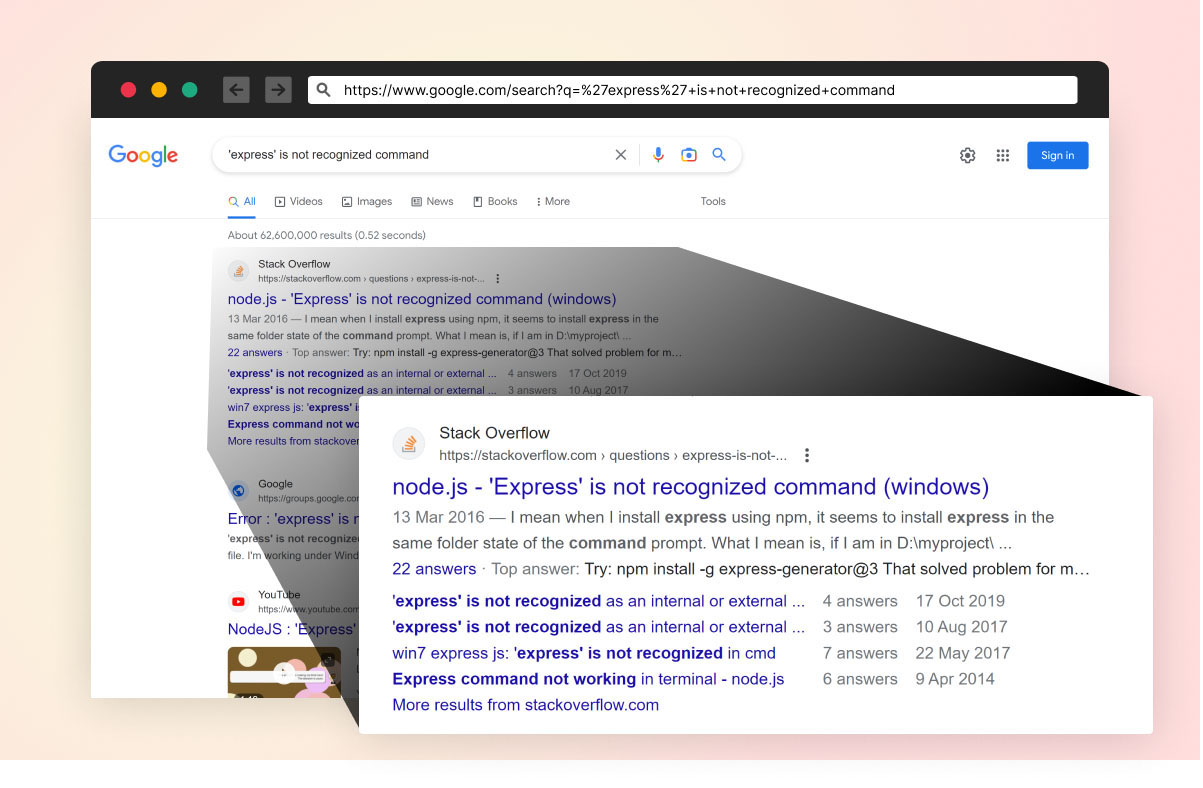
Task: Click the browser forward arrow
Action: click(x=278, y=90)
